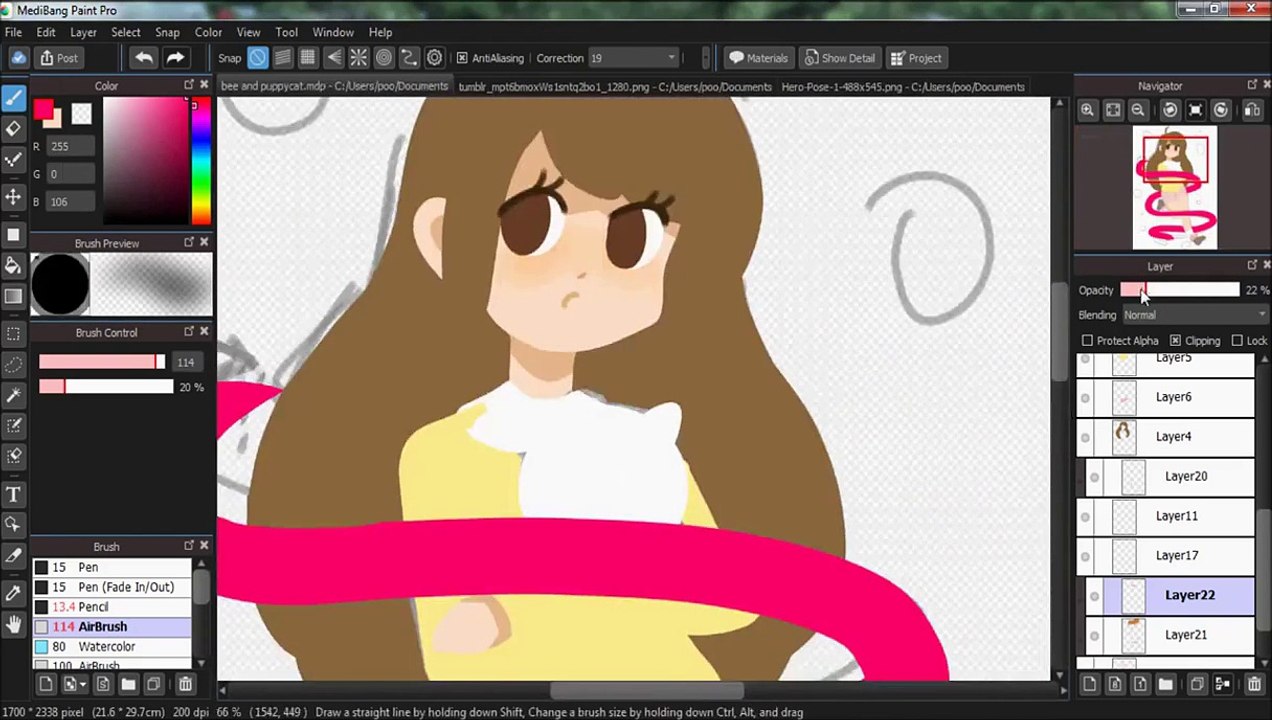Select the Watercolor brush
The width and height of the screenshot is (1272, 720).
[112, 647]
